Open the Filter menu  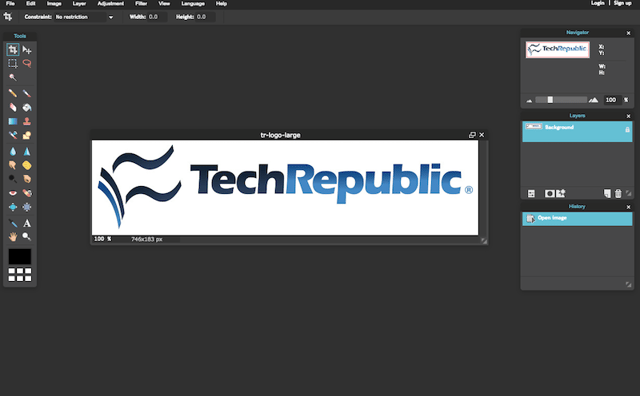point(141,4)
